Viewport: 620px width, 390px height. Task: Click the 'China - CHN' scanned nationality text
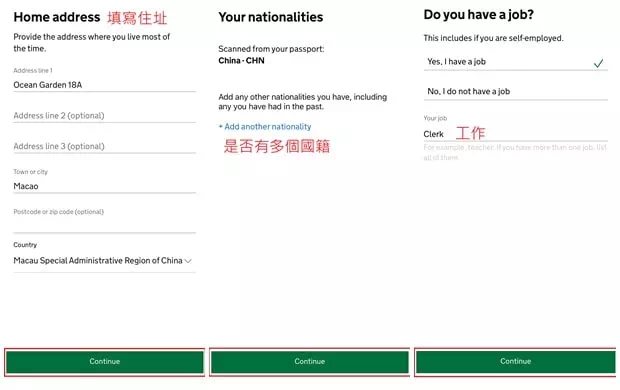(x=241, y=61)
